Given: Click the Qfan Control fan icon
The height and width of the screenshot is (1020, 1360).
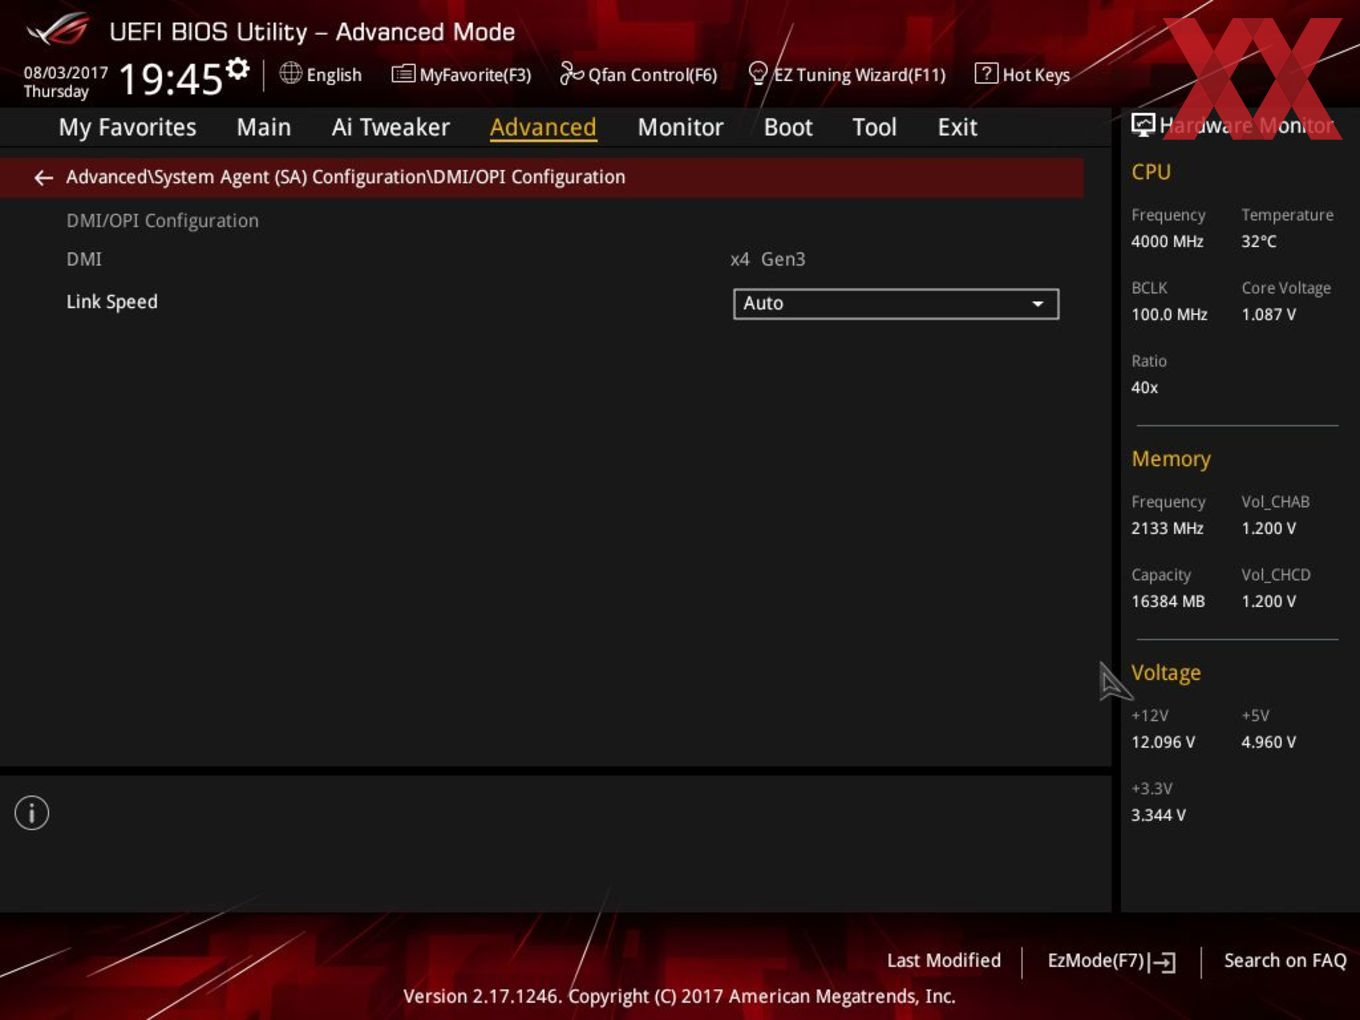Looking at the screenshot, I should coord(571,73).
